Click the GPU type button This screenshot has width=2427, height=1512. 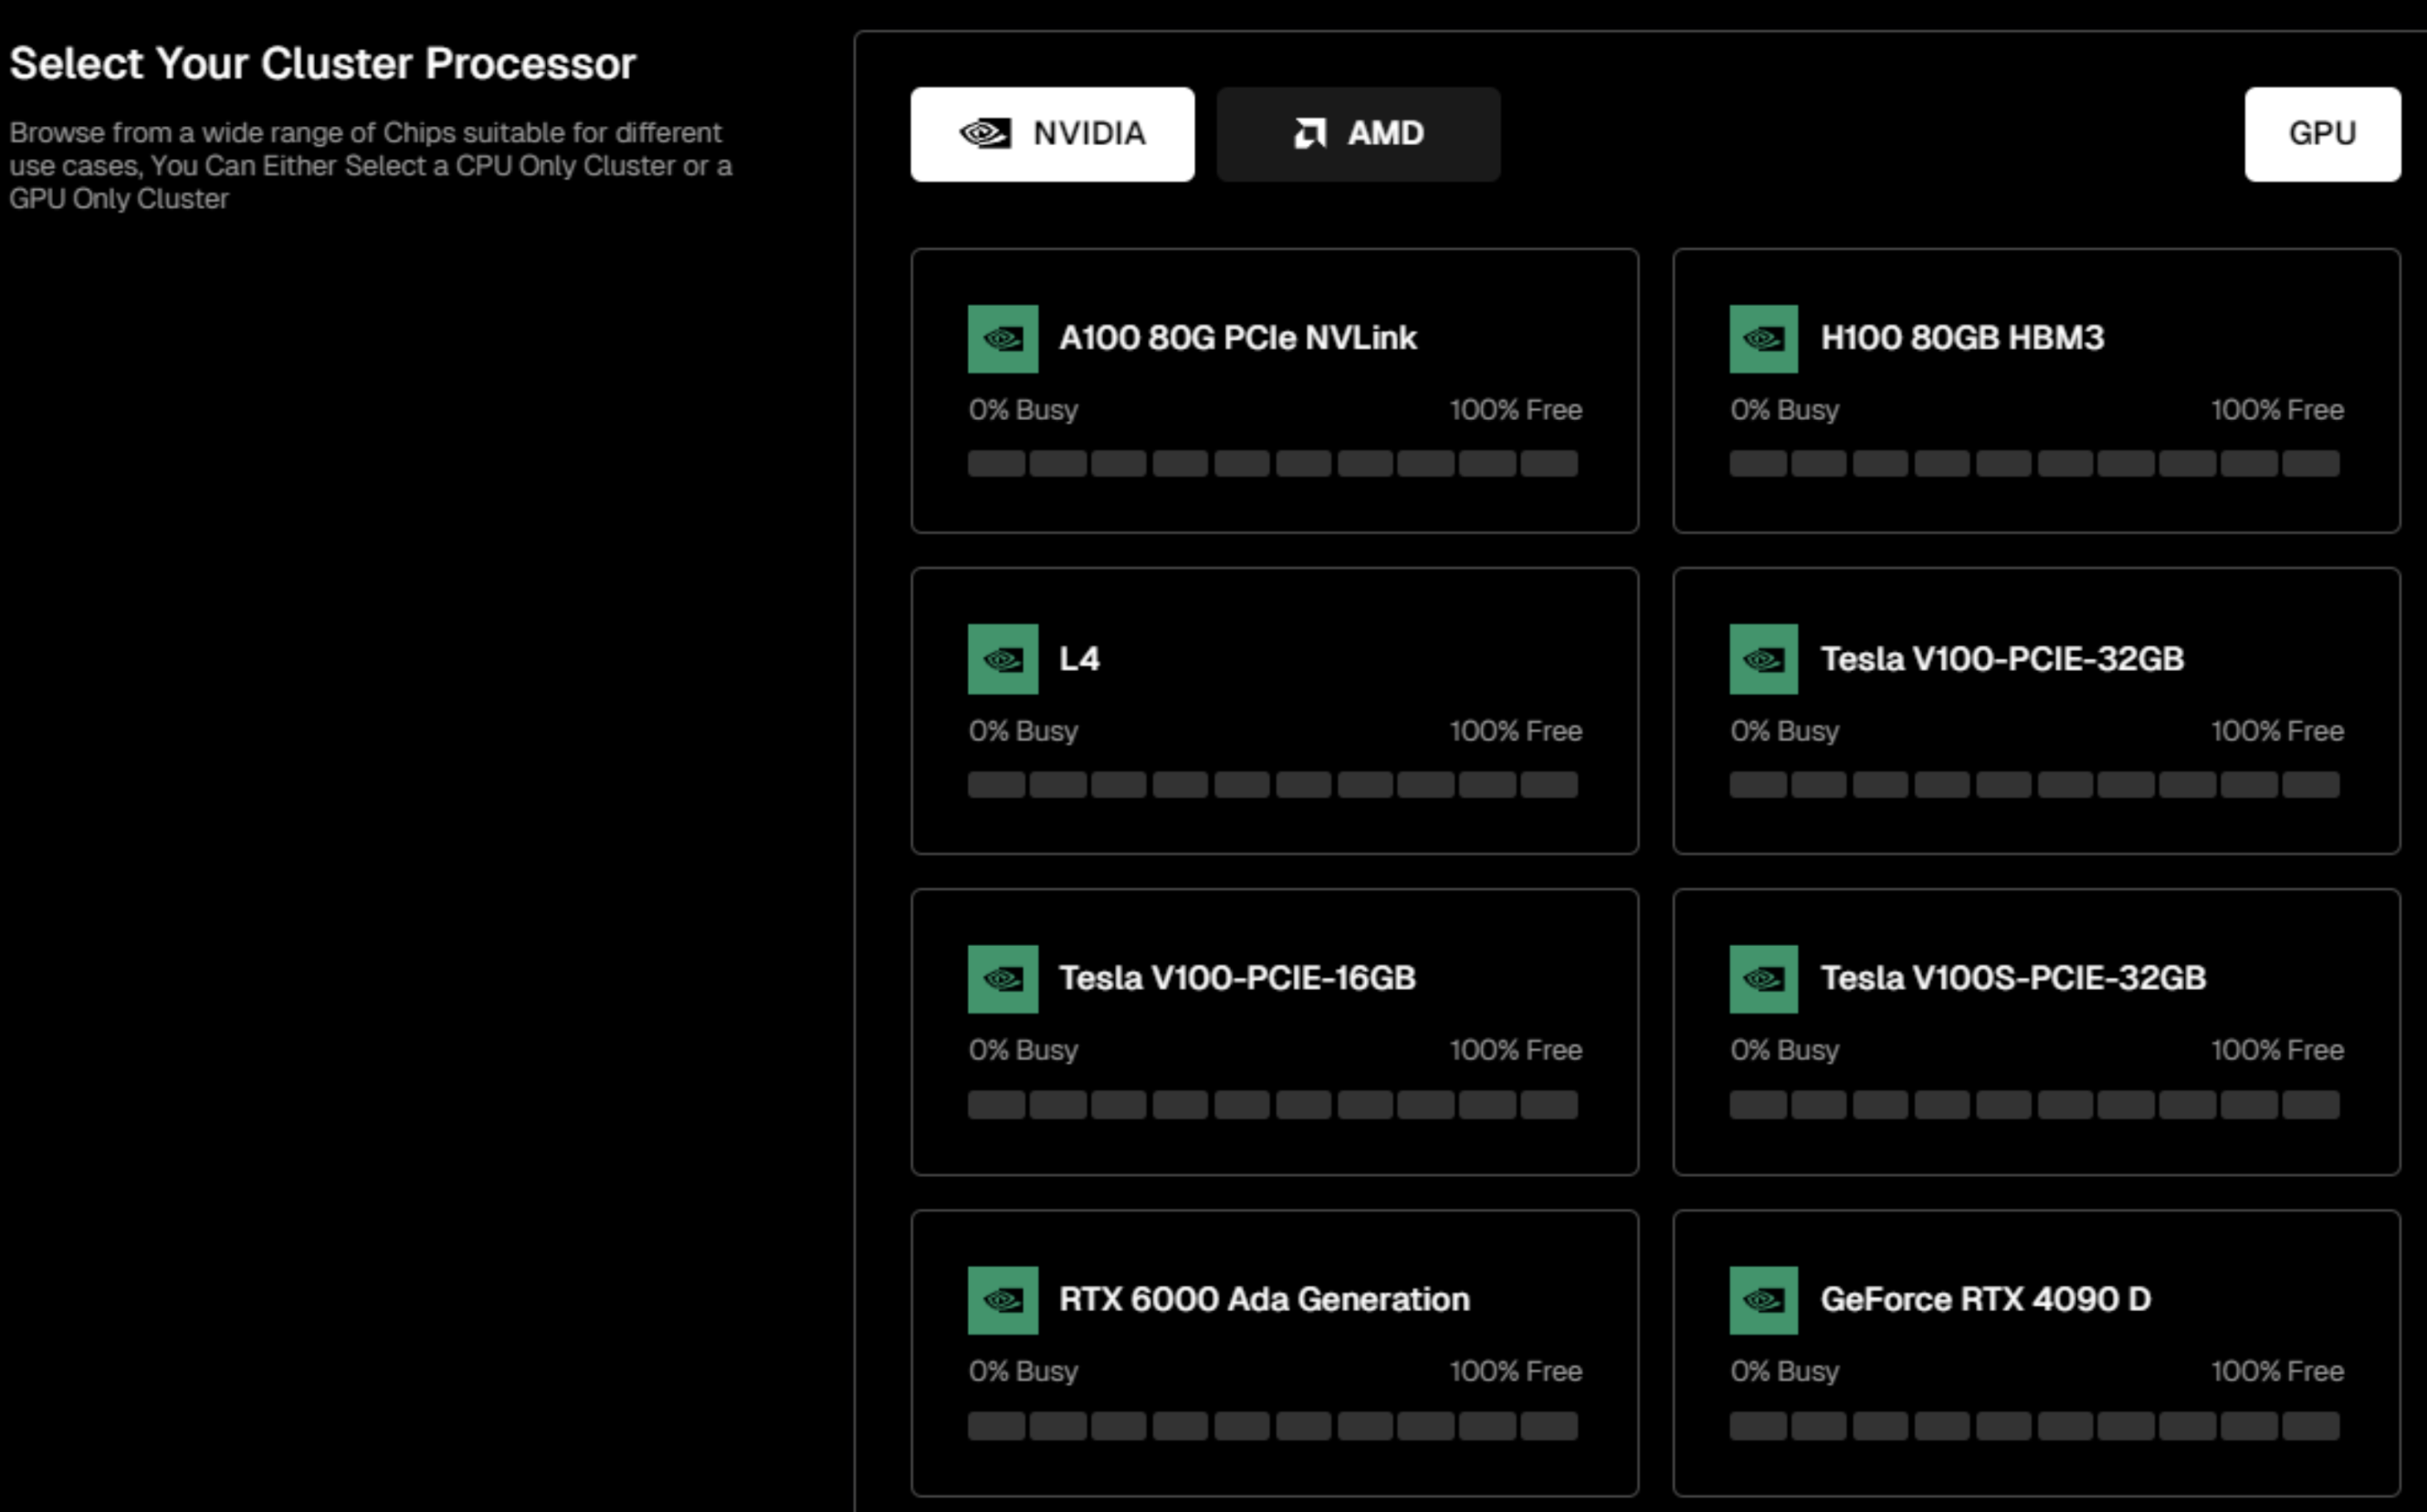click(x=2322, y=134)
